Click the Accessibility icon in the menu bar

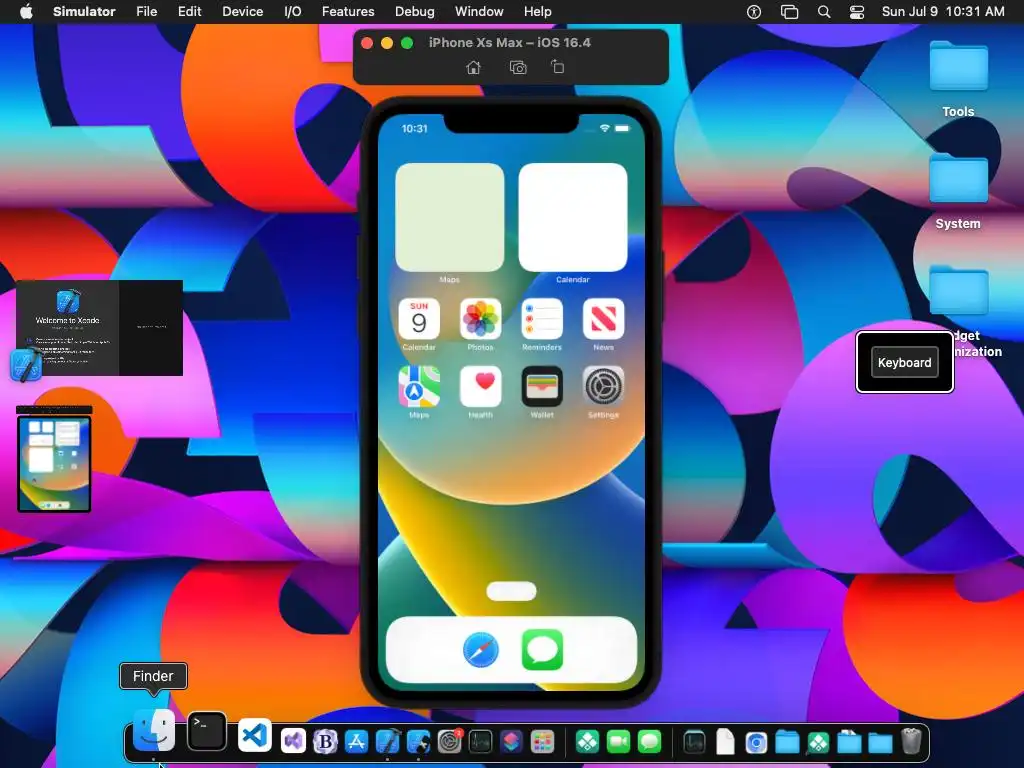754,12
